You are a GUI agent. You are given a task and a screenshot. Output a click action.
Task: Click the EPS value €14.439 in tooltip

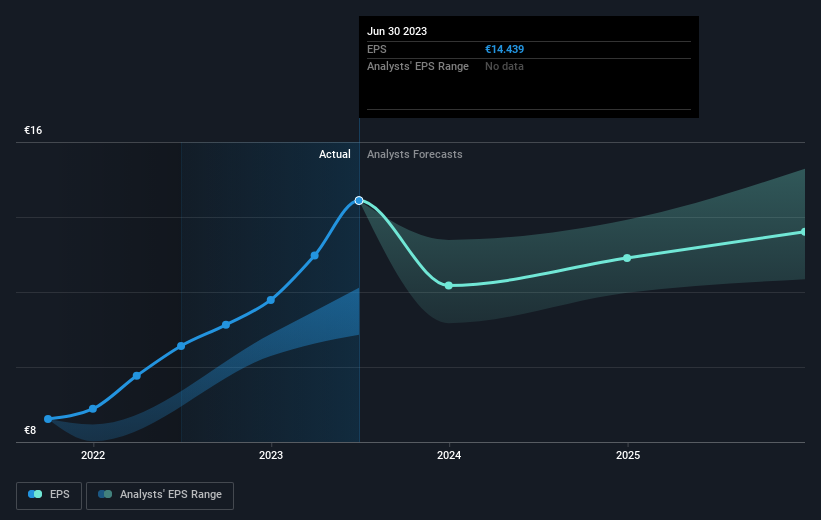[x=504, y=49]
